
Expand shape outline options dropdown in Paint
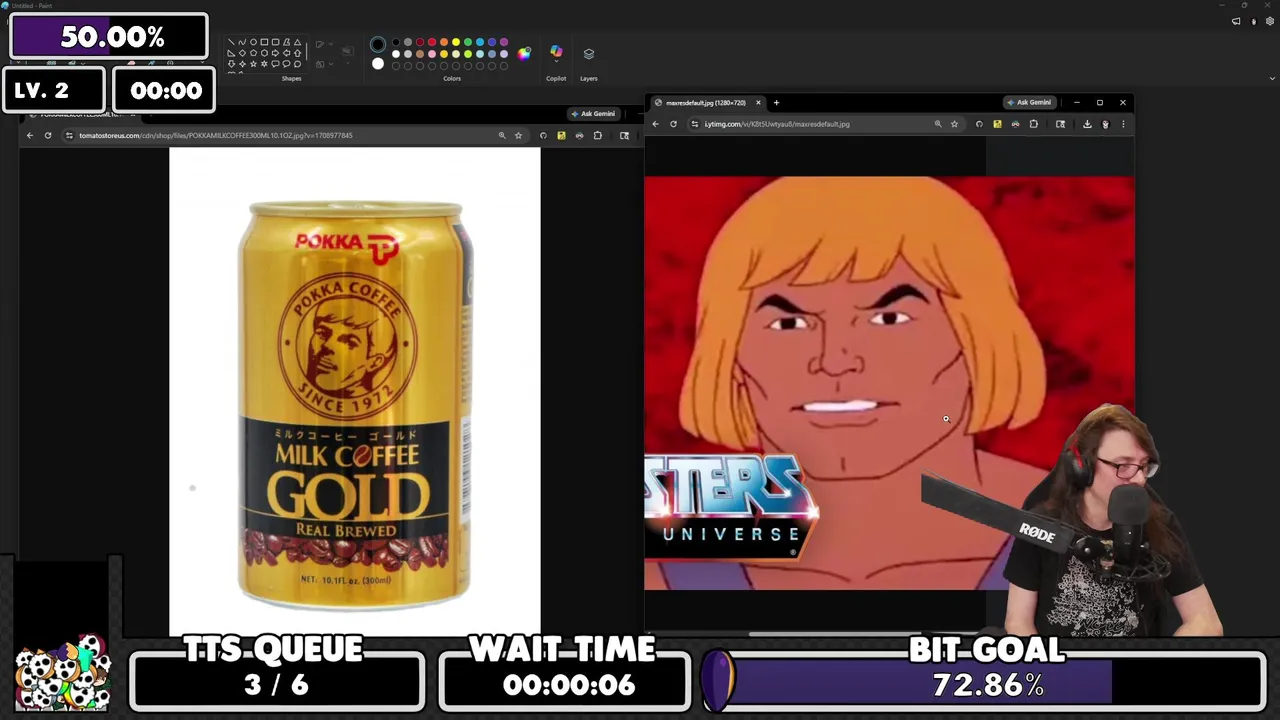[x=331, y=44]
